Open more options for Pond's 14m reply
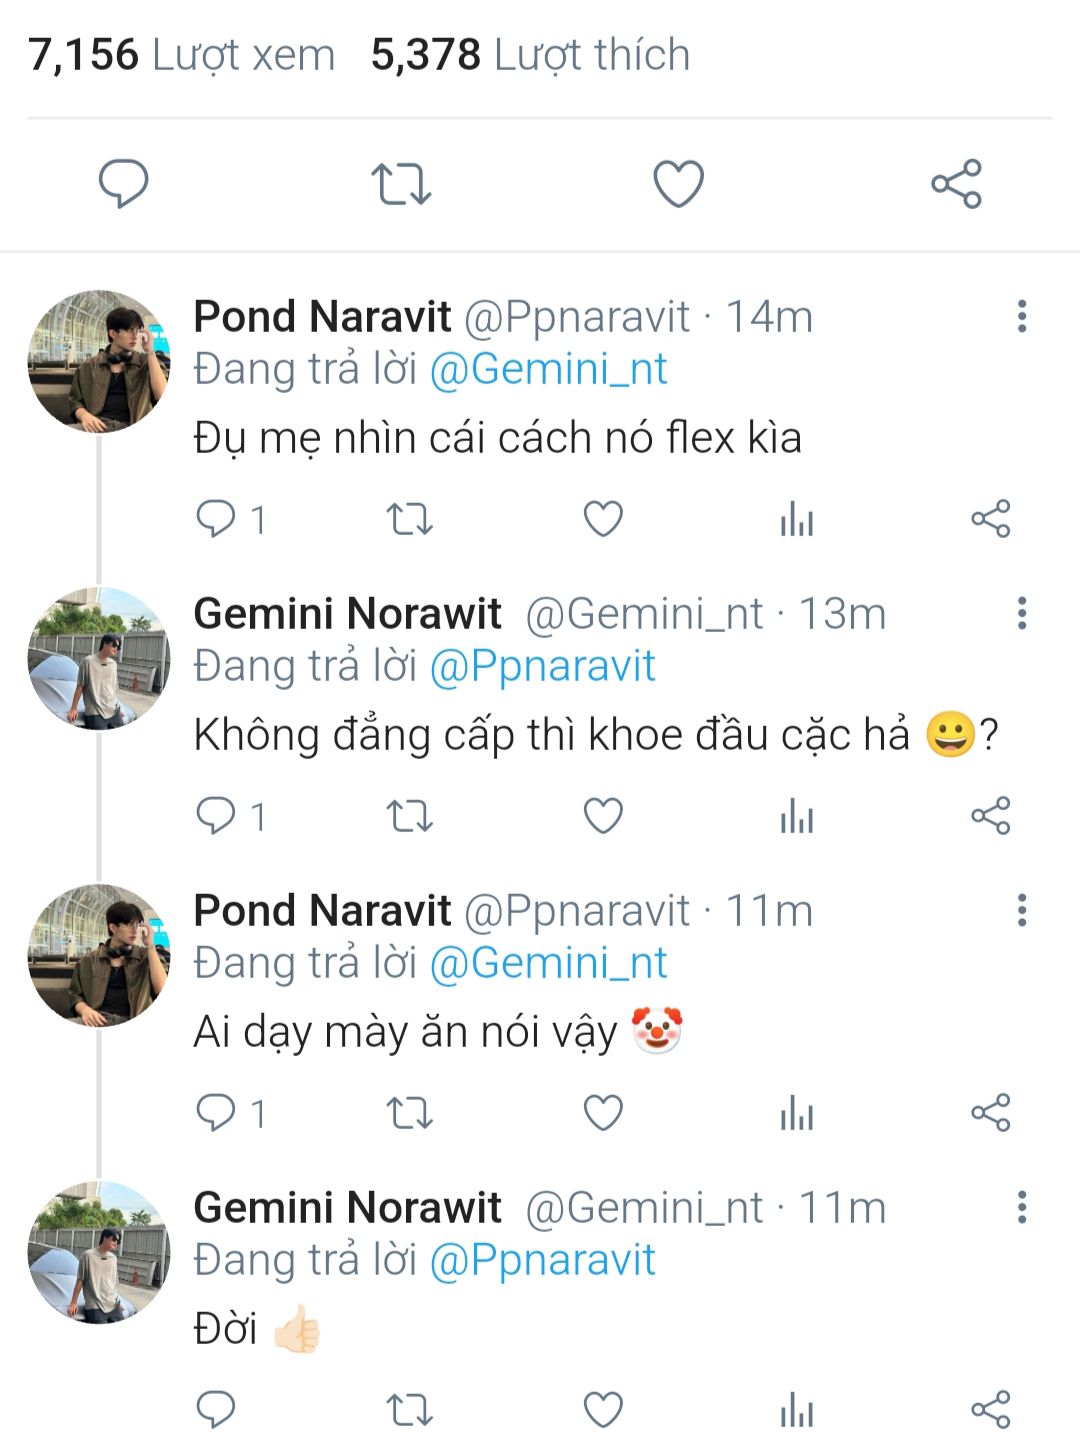Viewport: 1080px width, 1444px height. point(1021,316)
